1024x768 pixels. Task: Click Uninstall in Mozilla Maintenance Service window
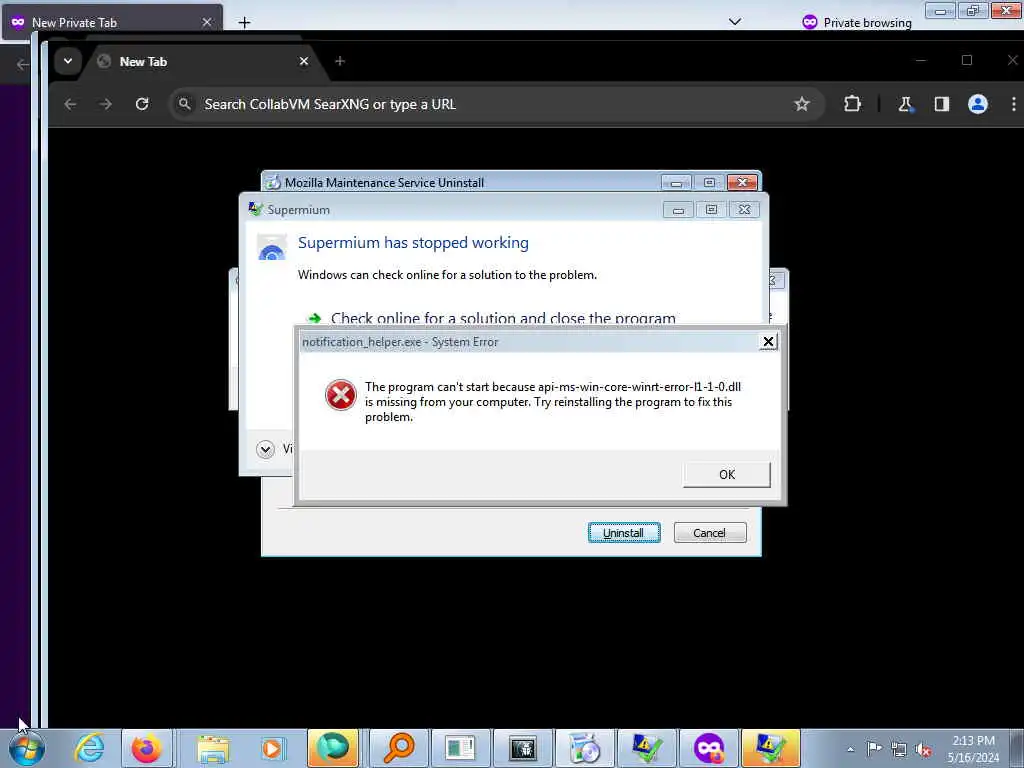[624, 533]
